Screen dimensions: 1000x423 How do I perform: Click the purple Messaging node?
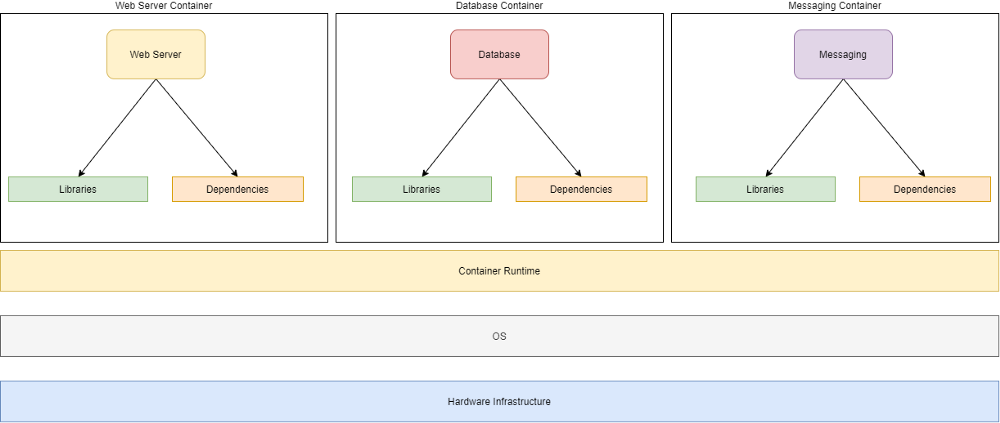843,54
